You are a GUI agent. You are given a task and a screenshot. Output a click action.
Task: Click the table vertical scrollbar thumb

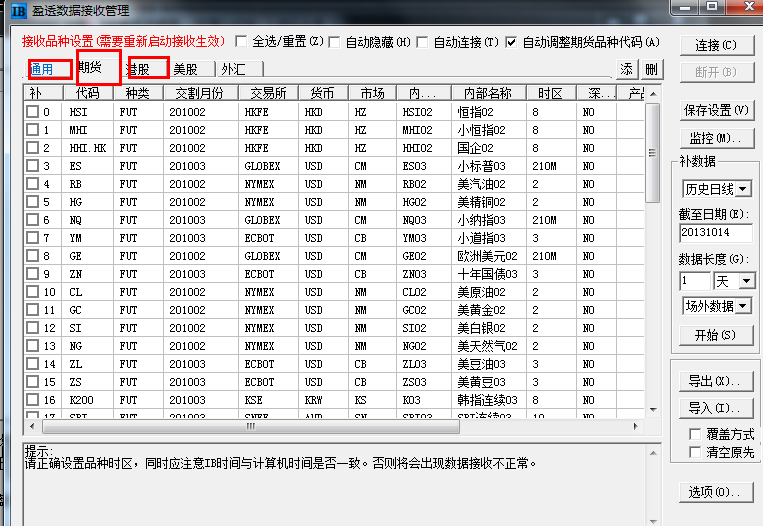[653, 153]
